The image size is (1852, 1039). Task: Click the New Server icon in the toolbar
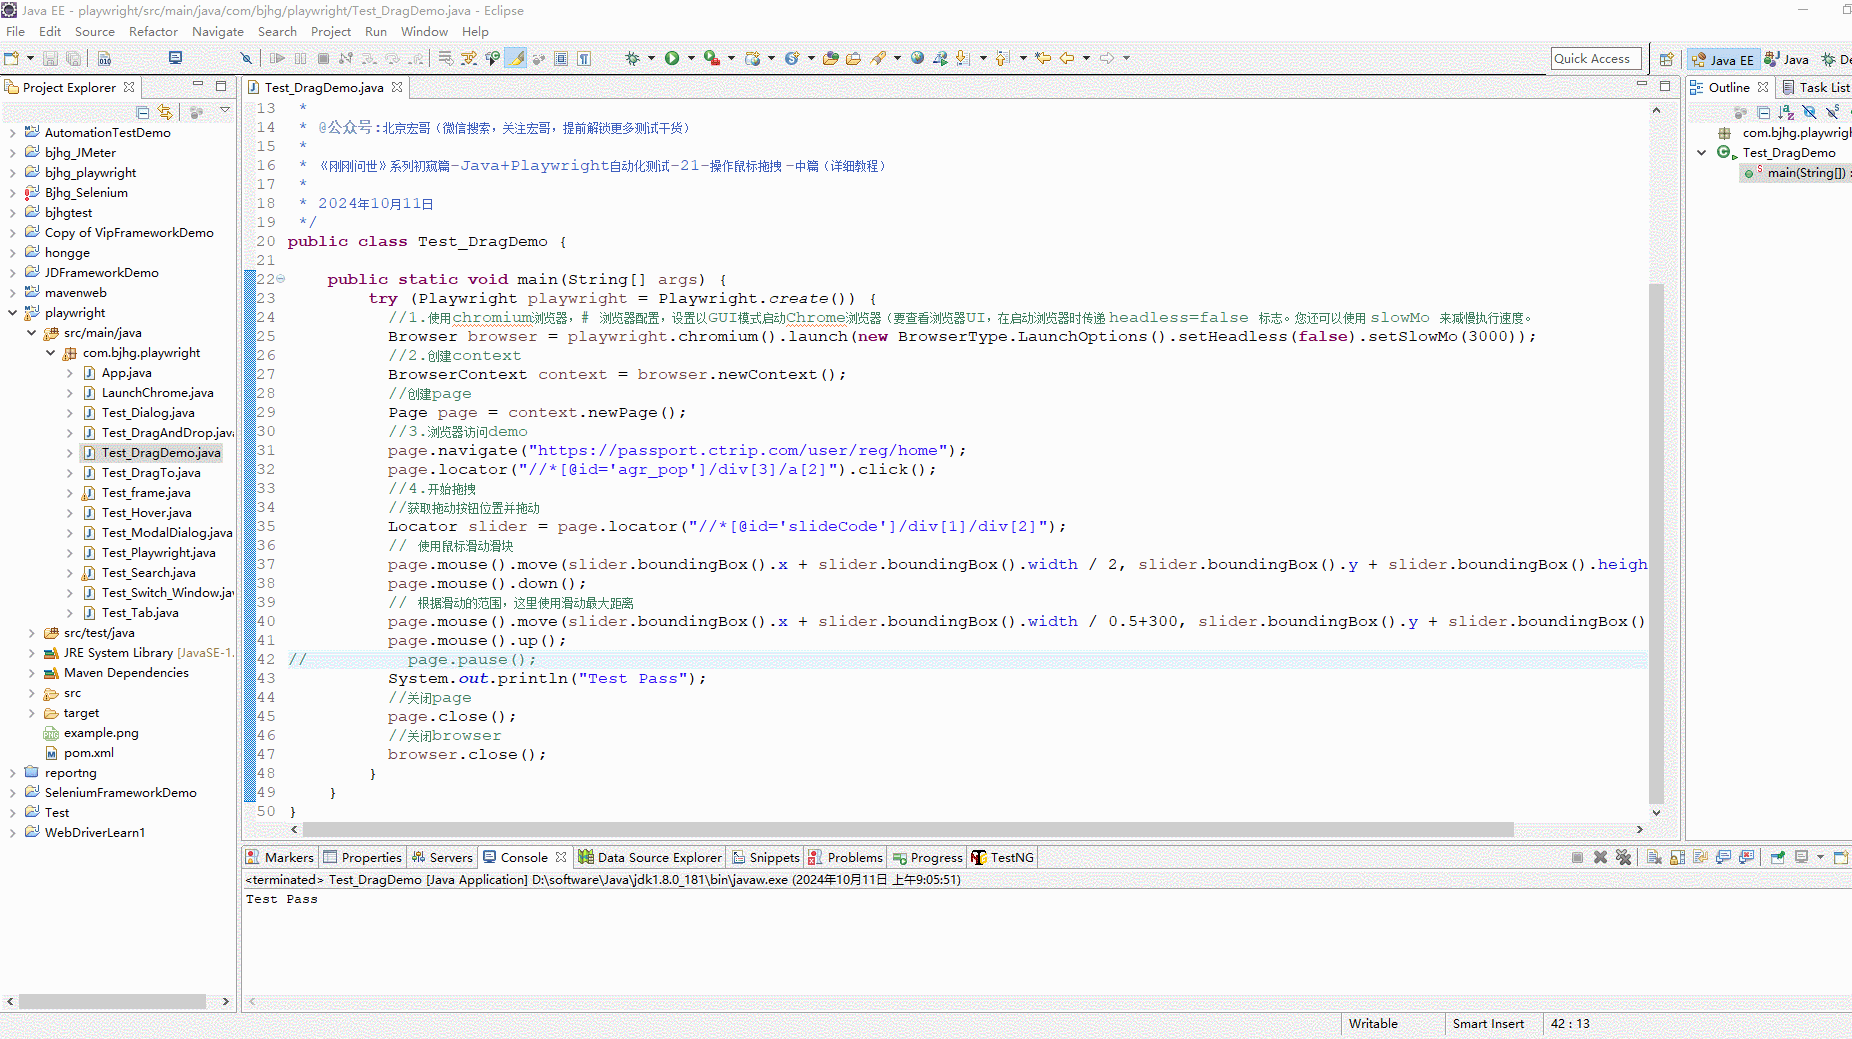[x=752, y=58]
